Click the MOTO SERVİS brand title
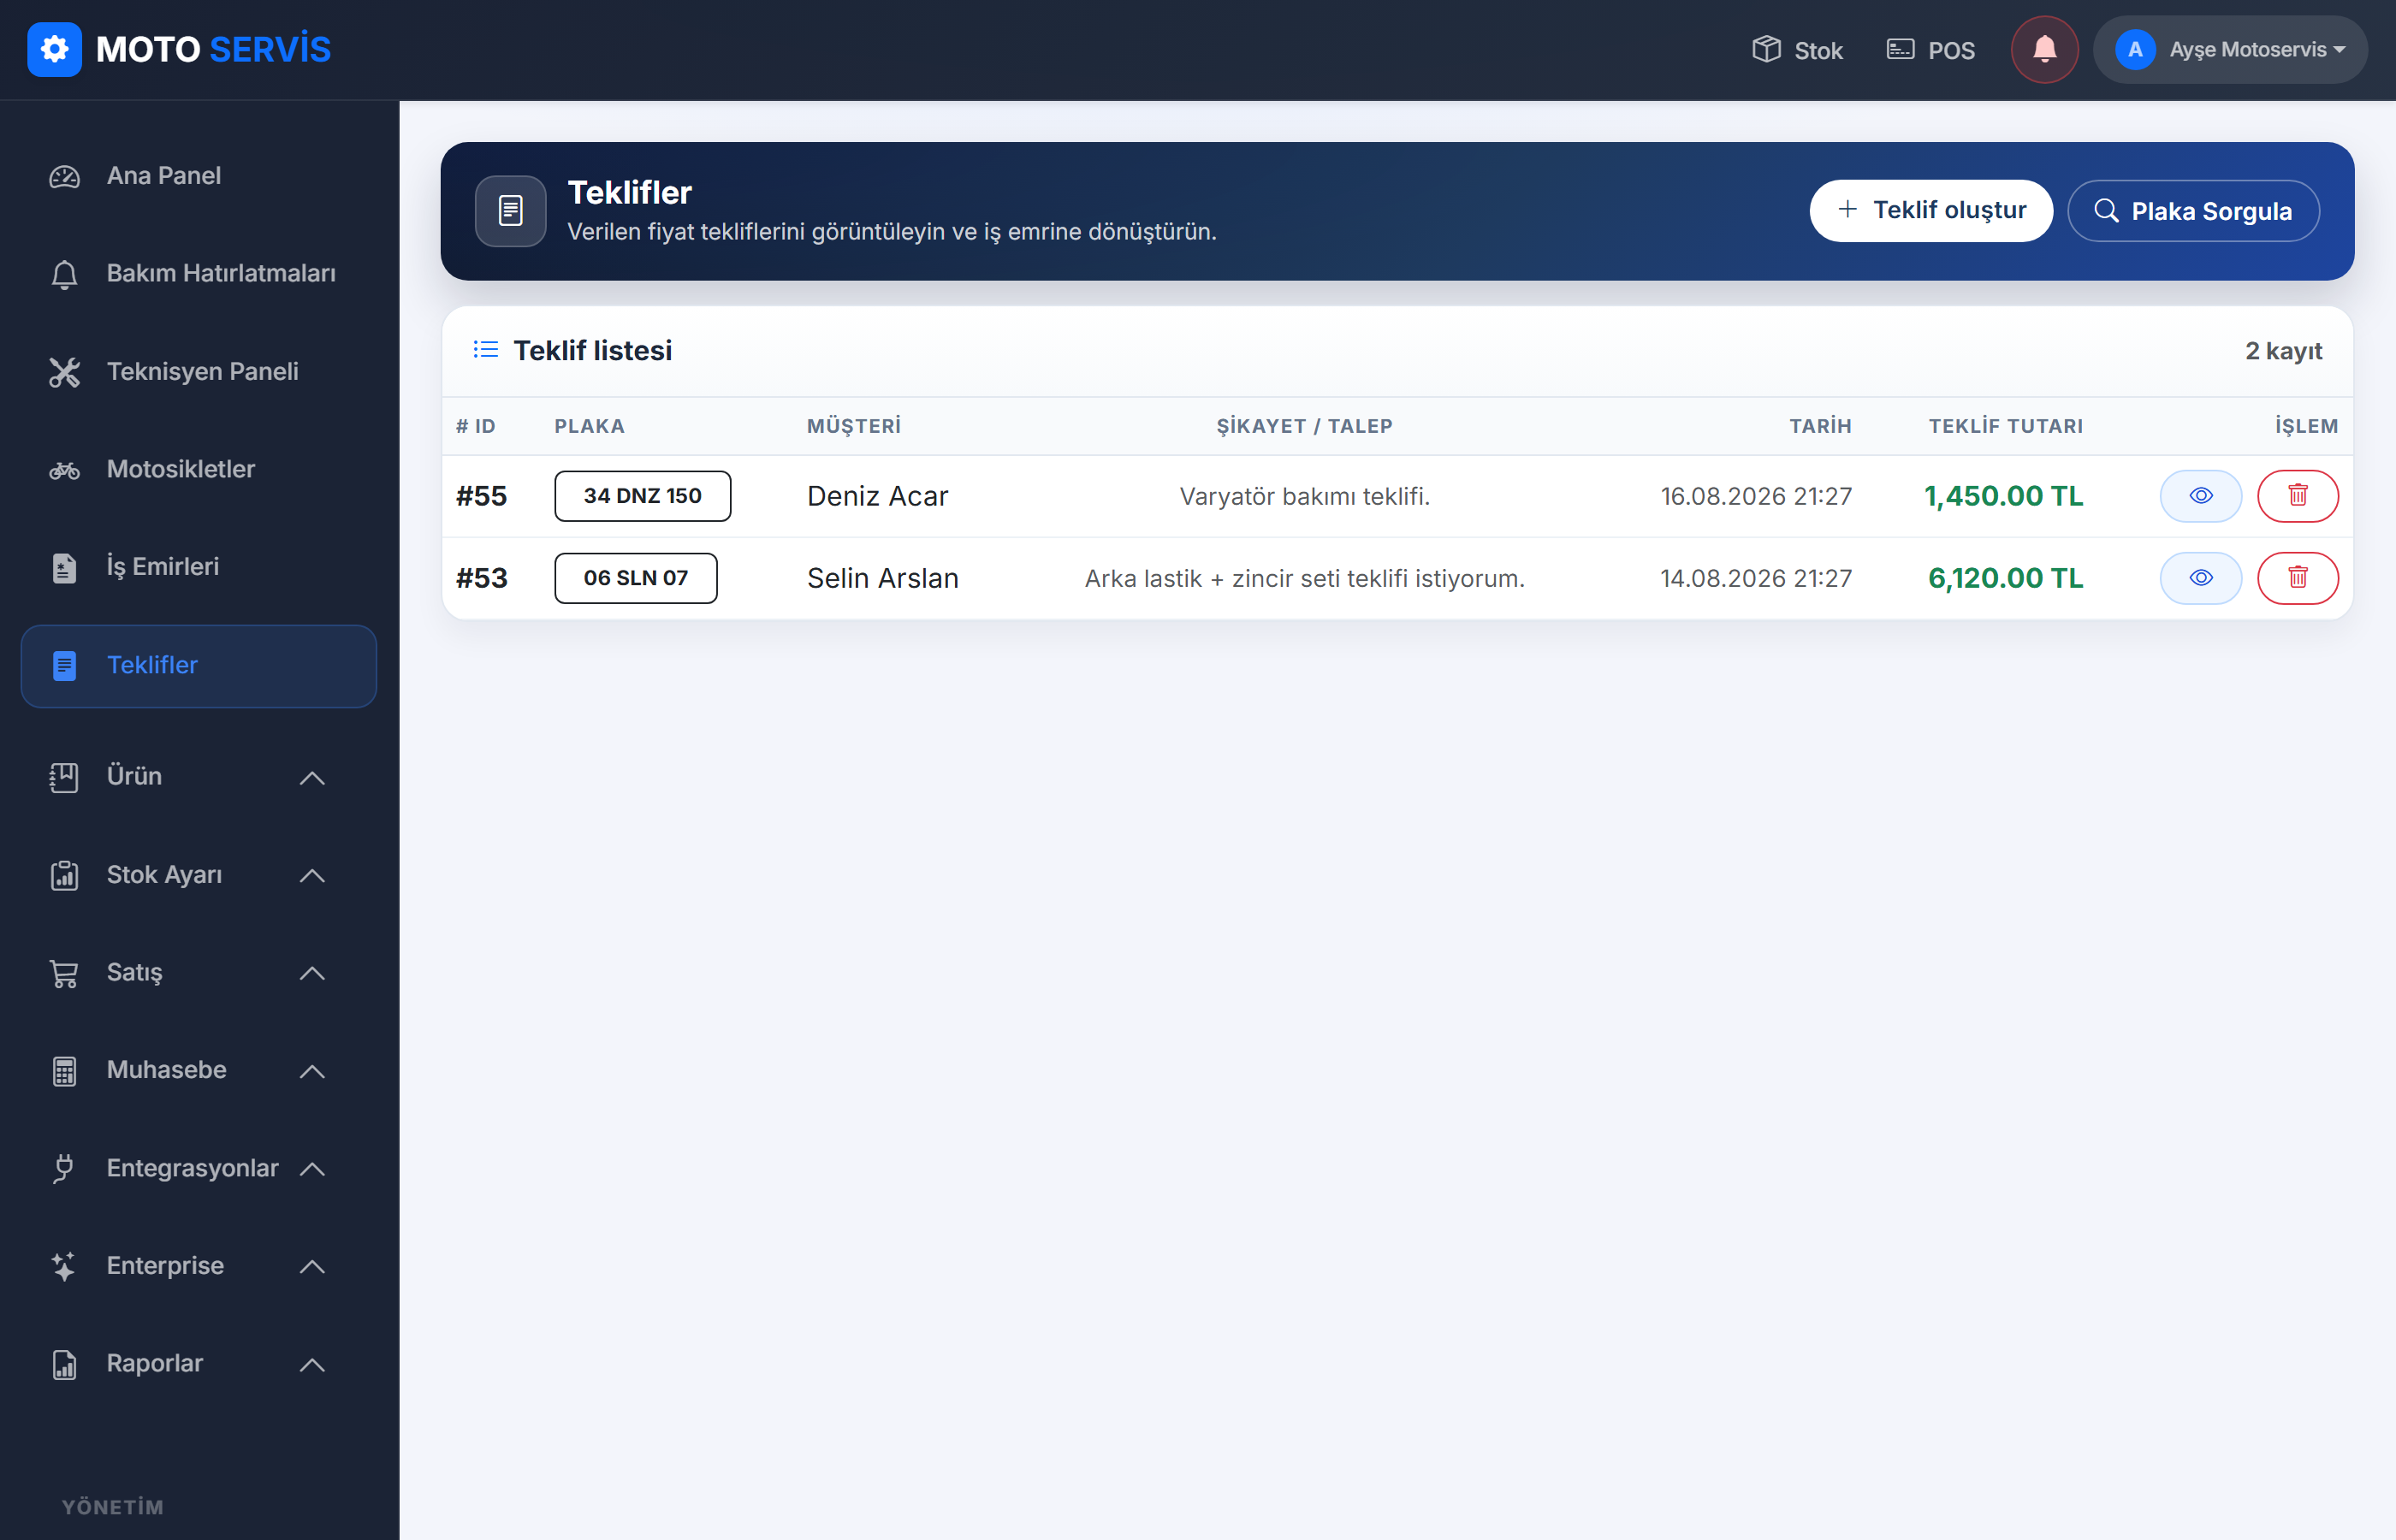Image resolution: width=2396 pixels, height=1540 pixels. click(213, 49)
